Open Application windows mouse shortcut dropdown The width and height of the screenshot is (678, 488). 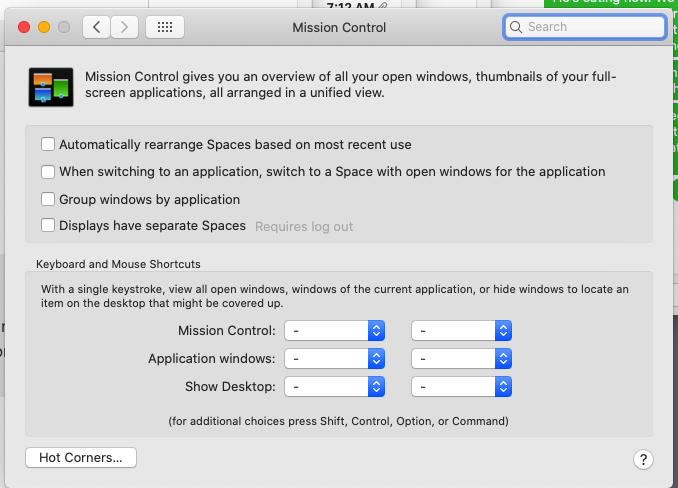pos(461,359)
